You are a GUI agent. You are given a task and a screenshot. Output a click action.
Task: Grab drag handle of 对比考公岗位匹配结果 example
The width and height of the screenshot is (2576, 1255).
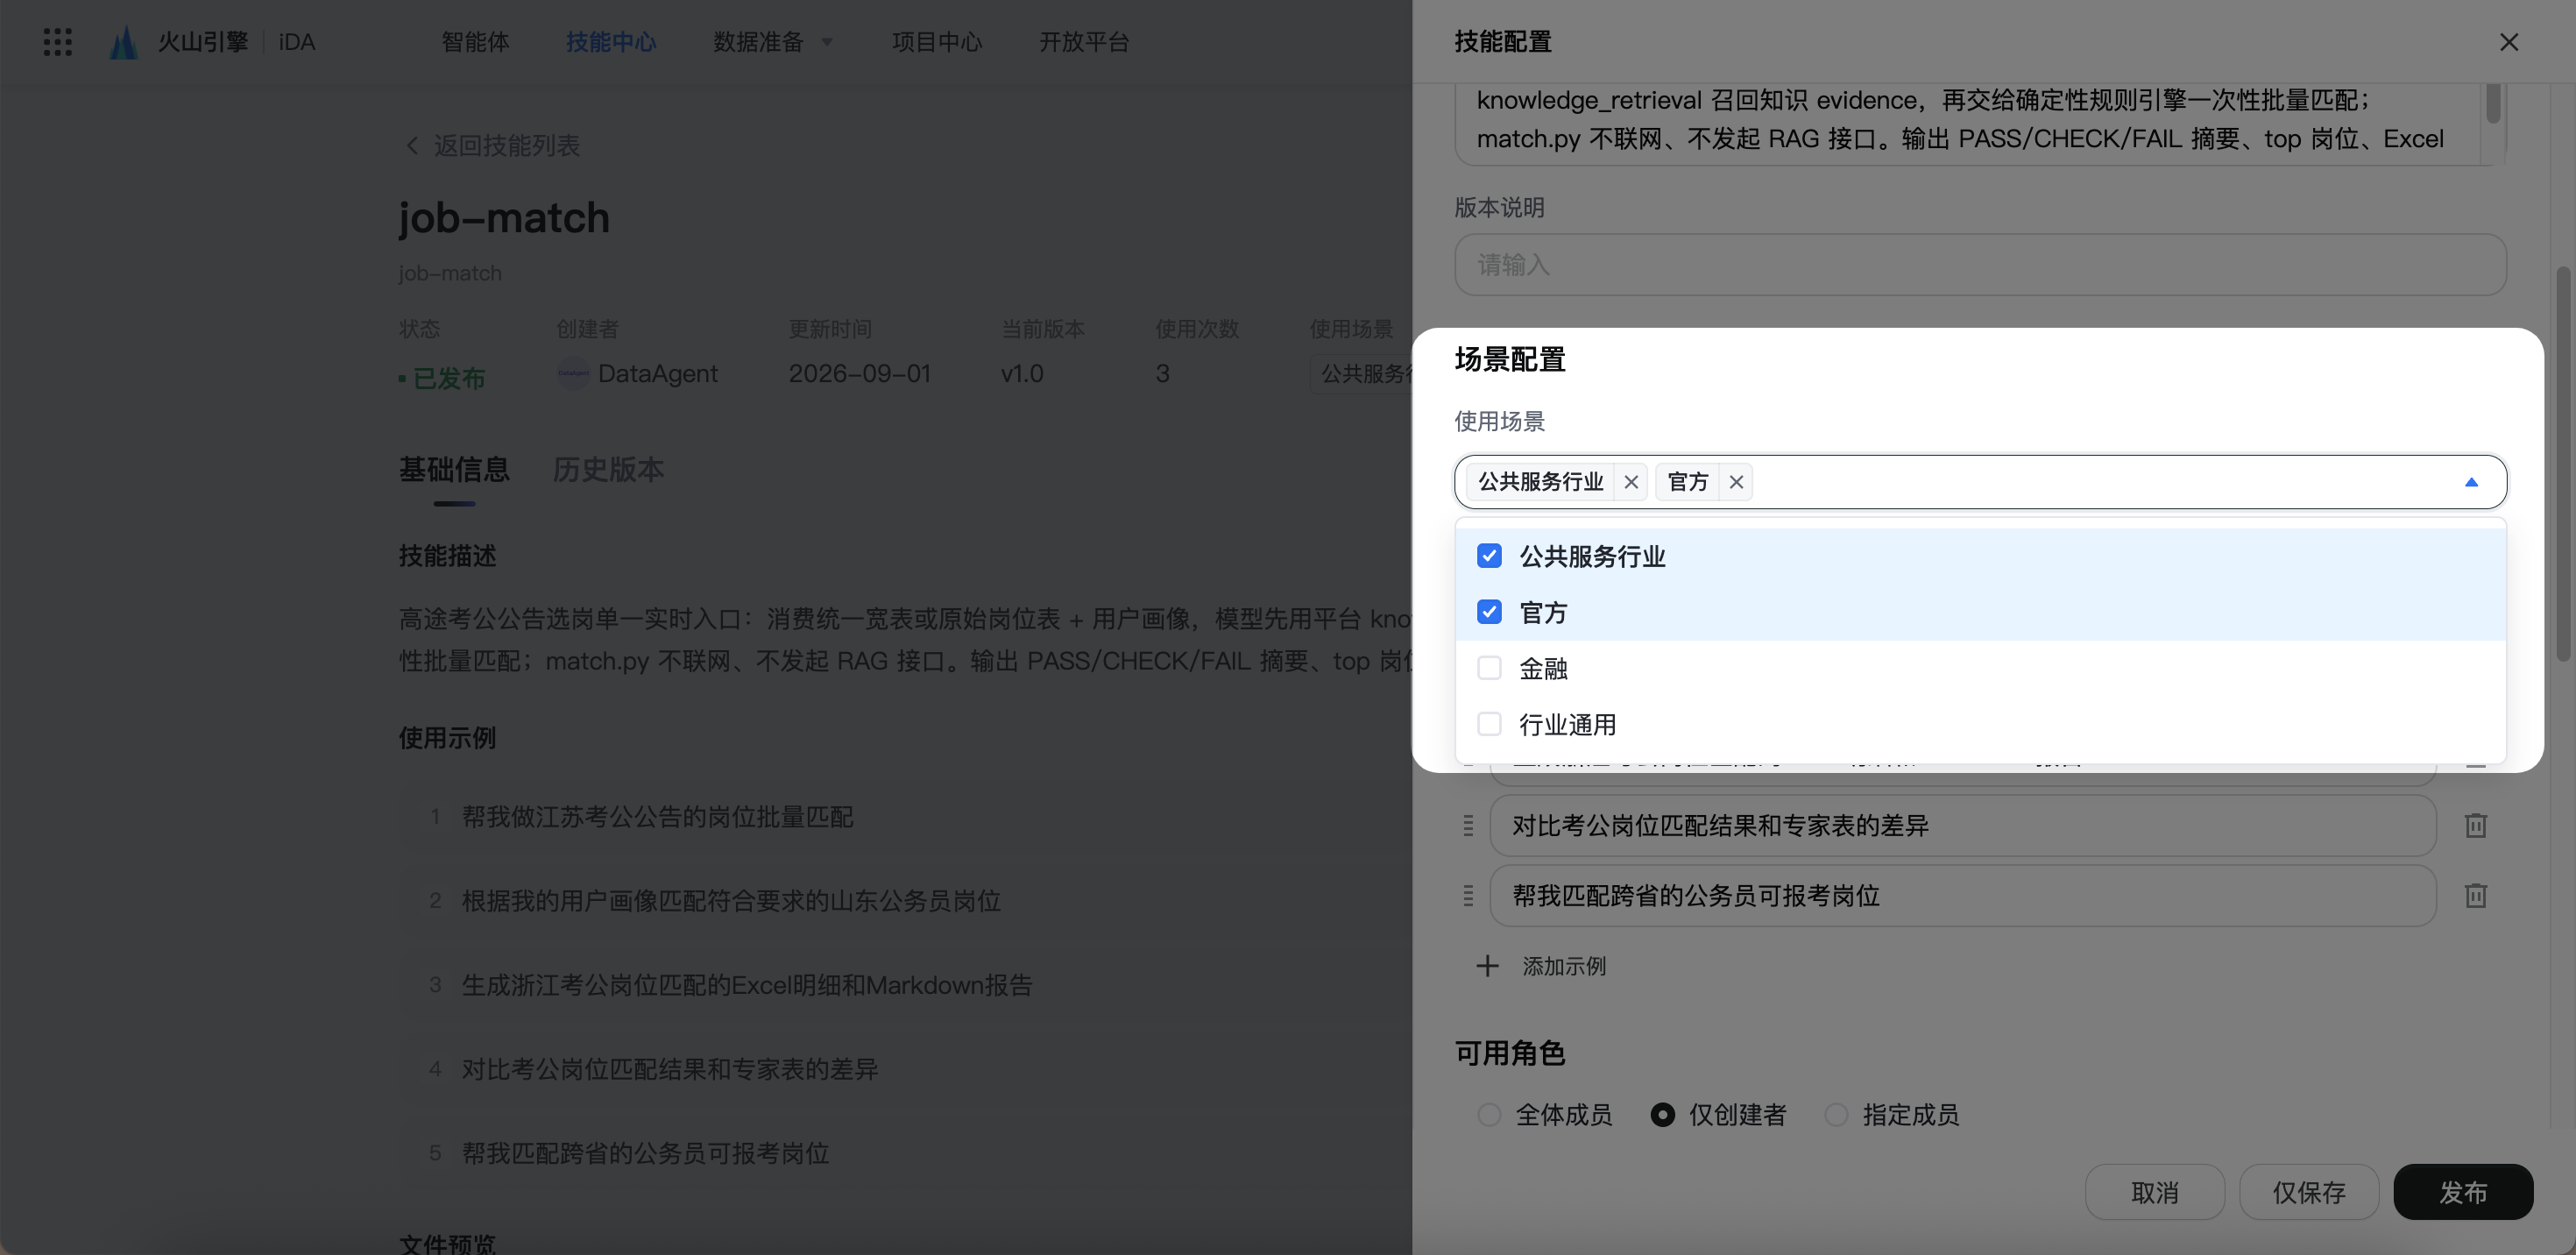(x=1468, y=825)
